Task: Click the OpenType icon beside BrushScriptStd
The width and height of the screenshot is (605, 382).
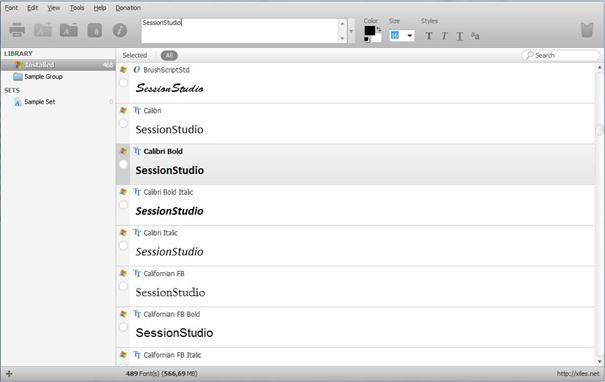Action: pyautogui.click(x=137, y=69)
